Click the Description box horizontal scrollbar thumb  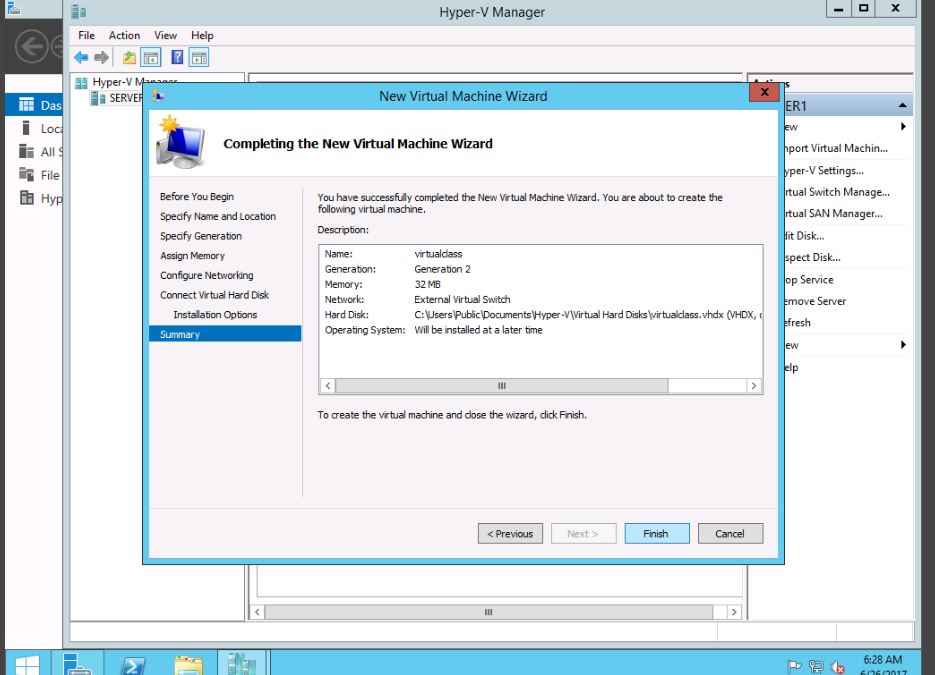[501, 386]
